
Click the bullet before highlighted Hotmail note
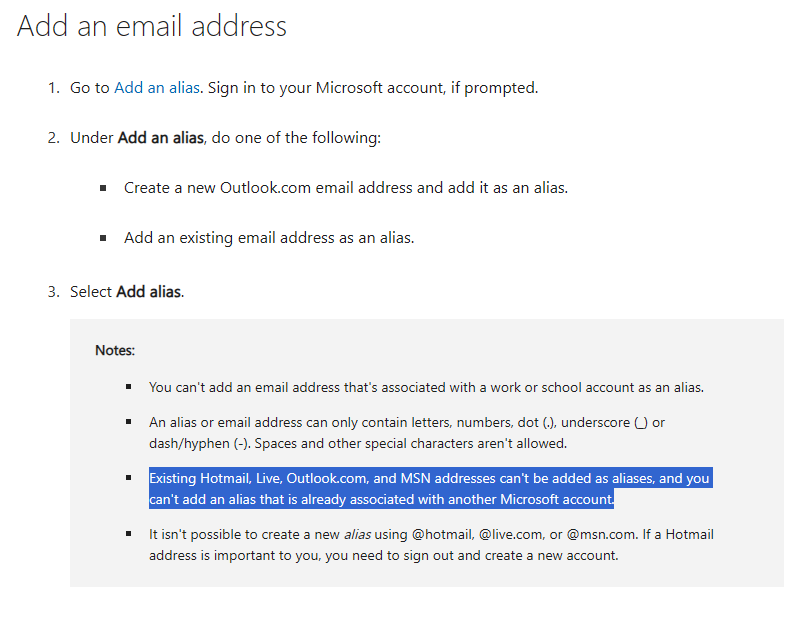coord(129,478)
